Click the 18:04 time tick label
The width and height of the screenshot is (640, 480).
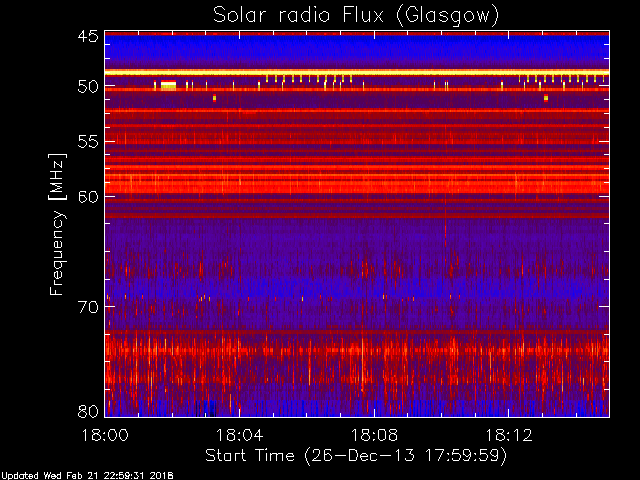tap(240, 435)
